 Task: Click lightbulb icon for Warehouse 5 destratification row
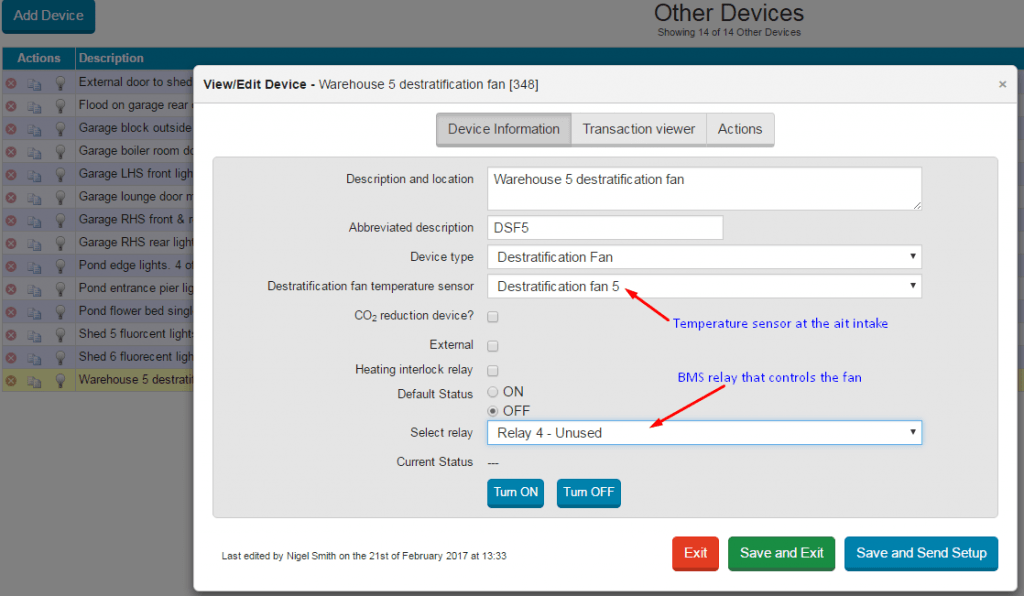coord(59,380)
